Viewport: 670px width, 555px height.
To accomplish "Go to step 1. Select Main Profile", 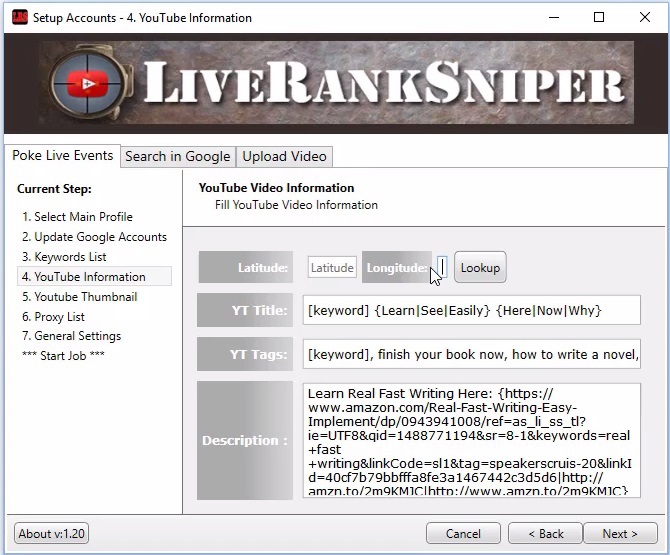I will (x=77, y=217).
